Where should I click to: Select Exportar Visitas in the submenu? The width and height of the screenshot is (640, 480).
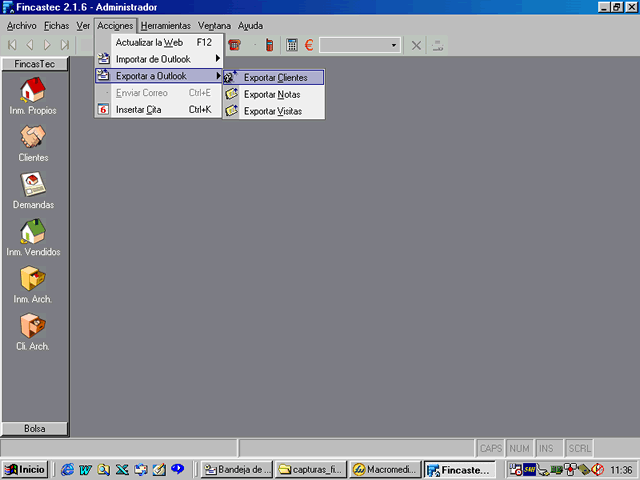[273, 111]
